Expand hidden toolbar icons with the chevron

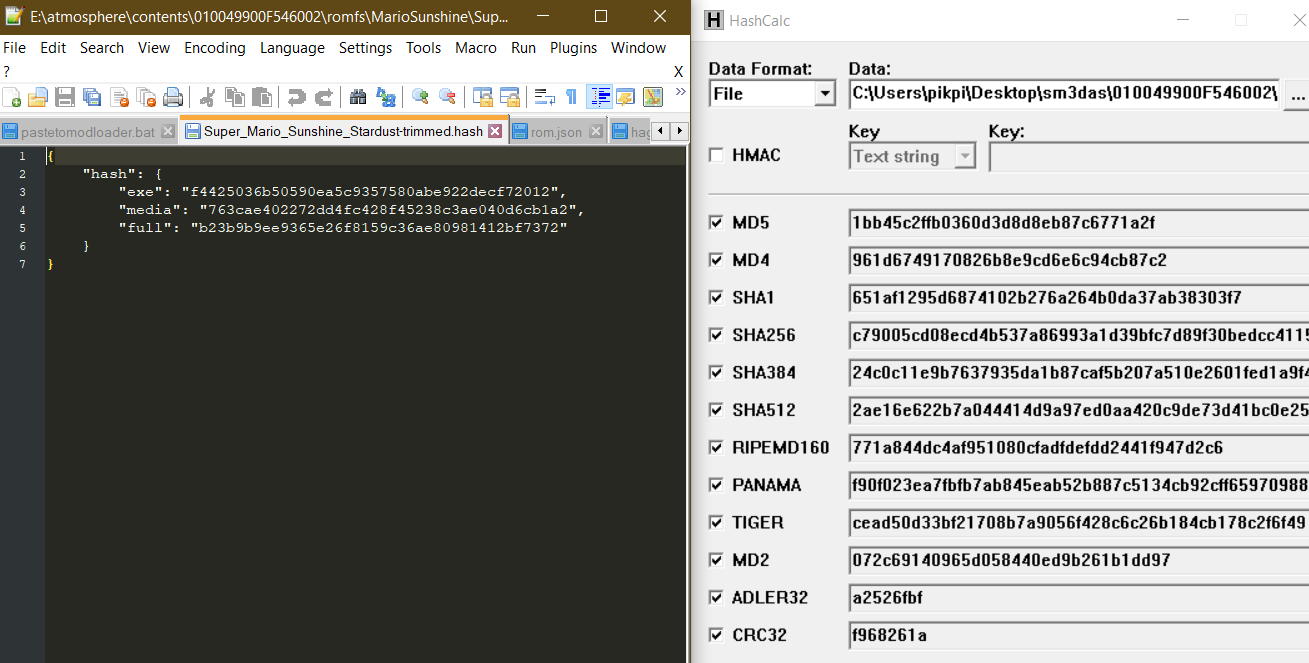[x=681, y=92]
